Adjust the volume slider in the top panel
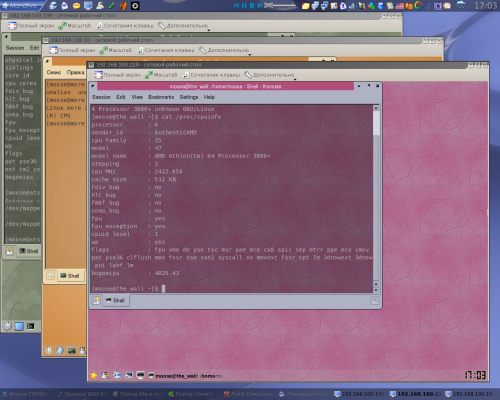The image size is (500, 400). [281, 5]
